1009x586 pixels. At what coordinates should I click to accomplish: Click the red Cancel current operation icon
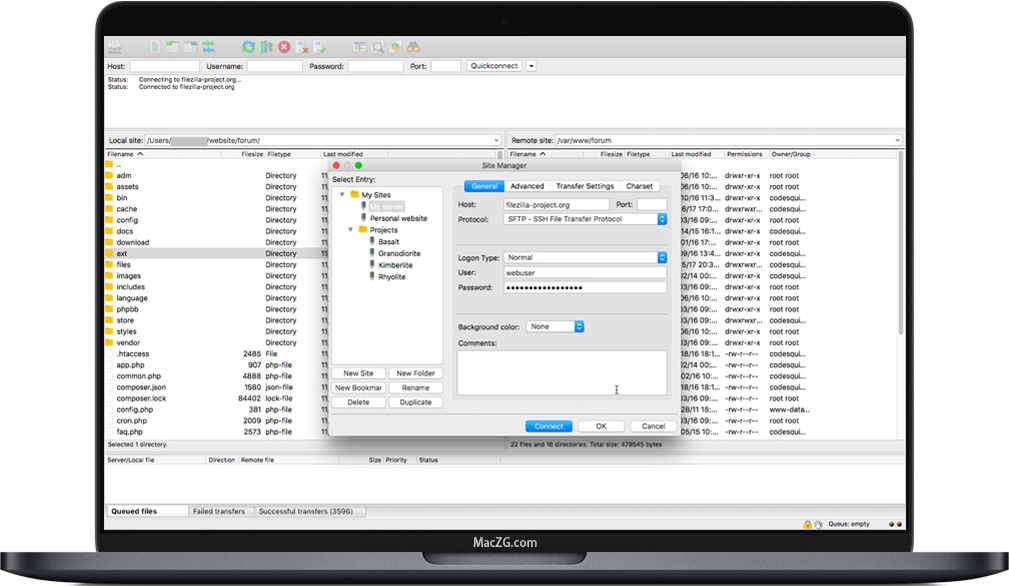click(284, 47)
